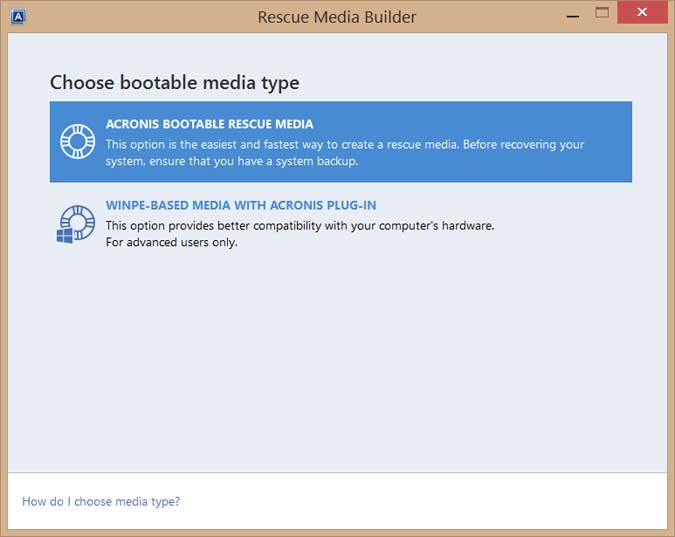The width and height of the screenshot is (675, 537).
Task: Click the Acronis app icon in title bar
Action: coord(18,17)
